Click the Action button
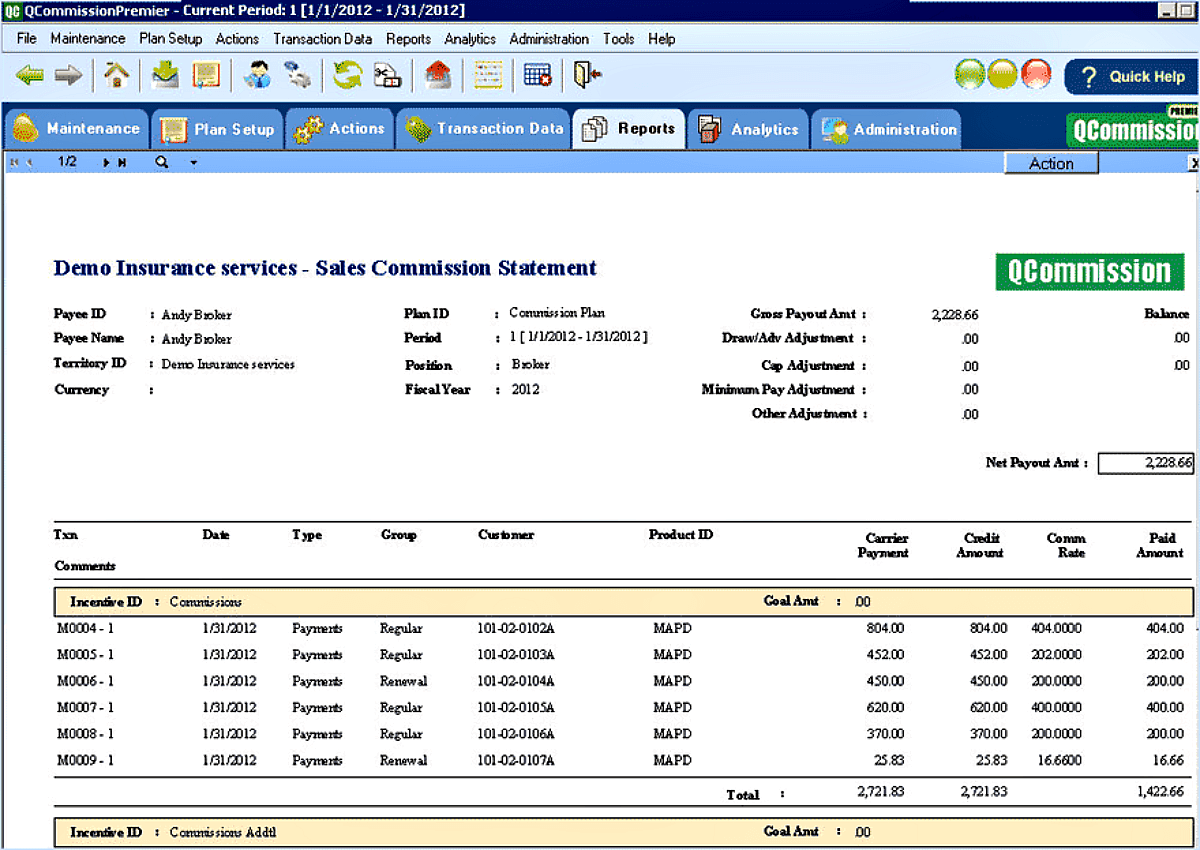Screen dimensions: 1200x850 pos(1051,164)
